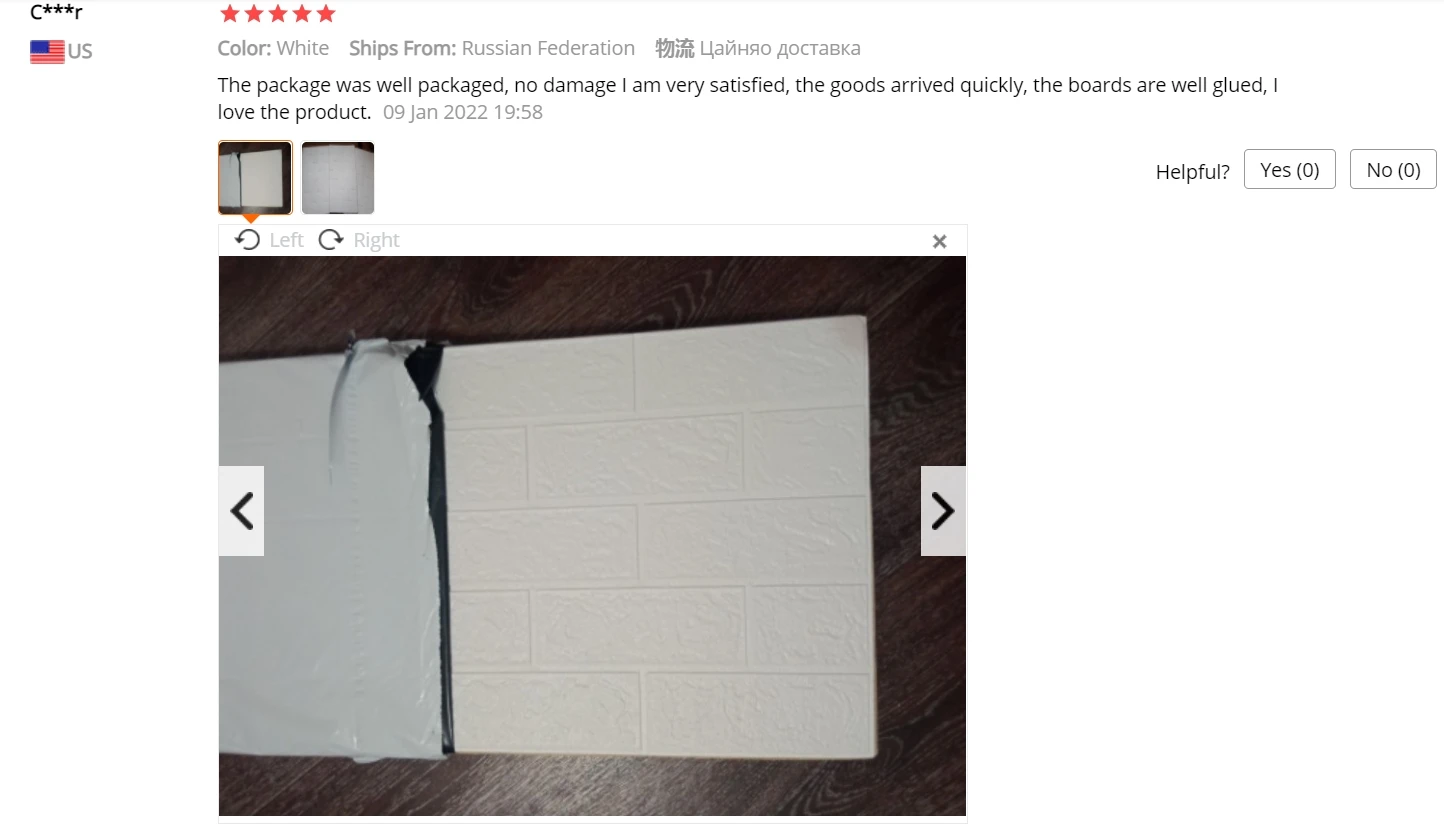Click the 'Right' rotate label

pos(376,240)
